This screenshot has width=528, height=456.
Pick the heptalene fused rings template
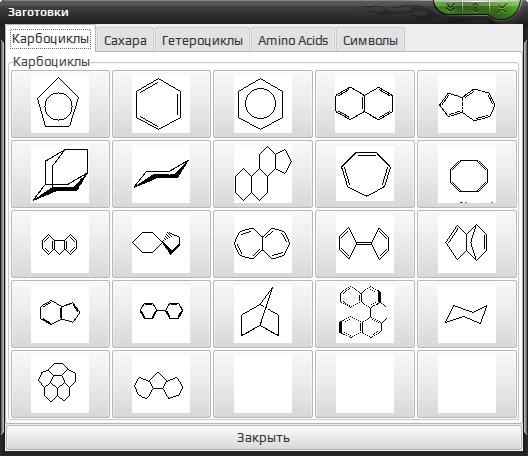pyautogui.click(x=263, y=244)
